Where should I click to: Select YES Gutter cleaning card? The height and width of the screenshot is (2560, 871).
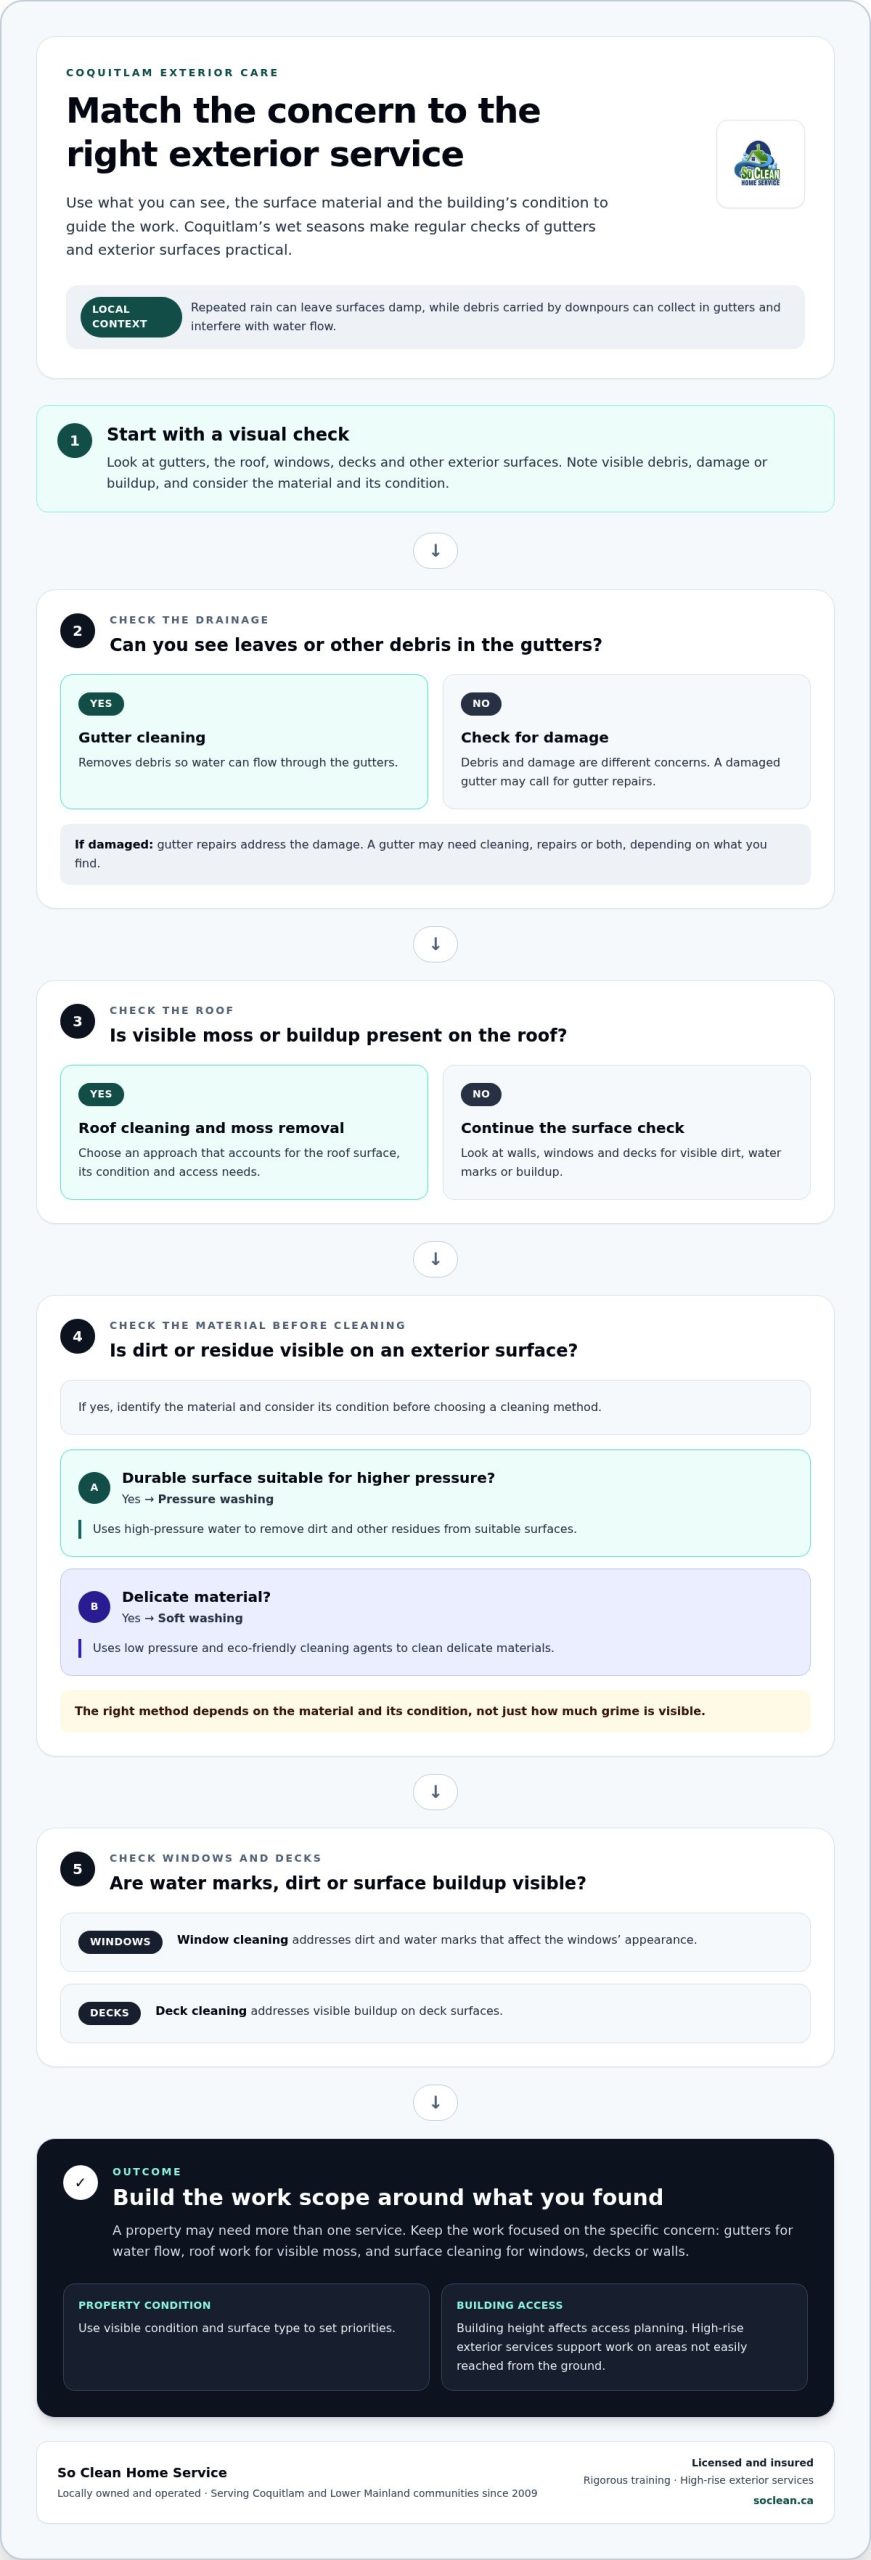[x=244, y=741]
